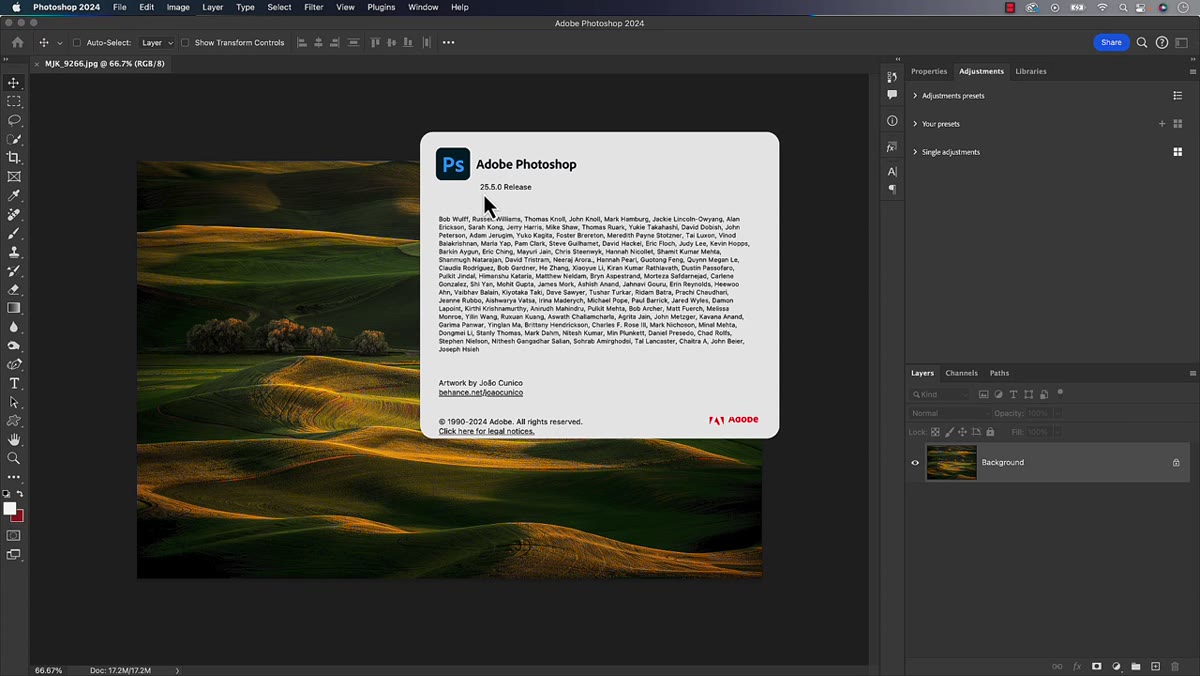1200x676 pixels.
Task: Toggle filter for type layers
Action: point(1013,395)
